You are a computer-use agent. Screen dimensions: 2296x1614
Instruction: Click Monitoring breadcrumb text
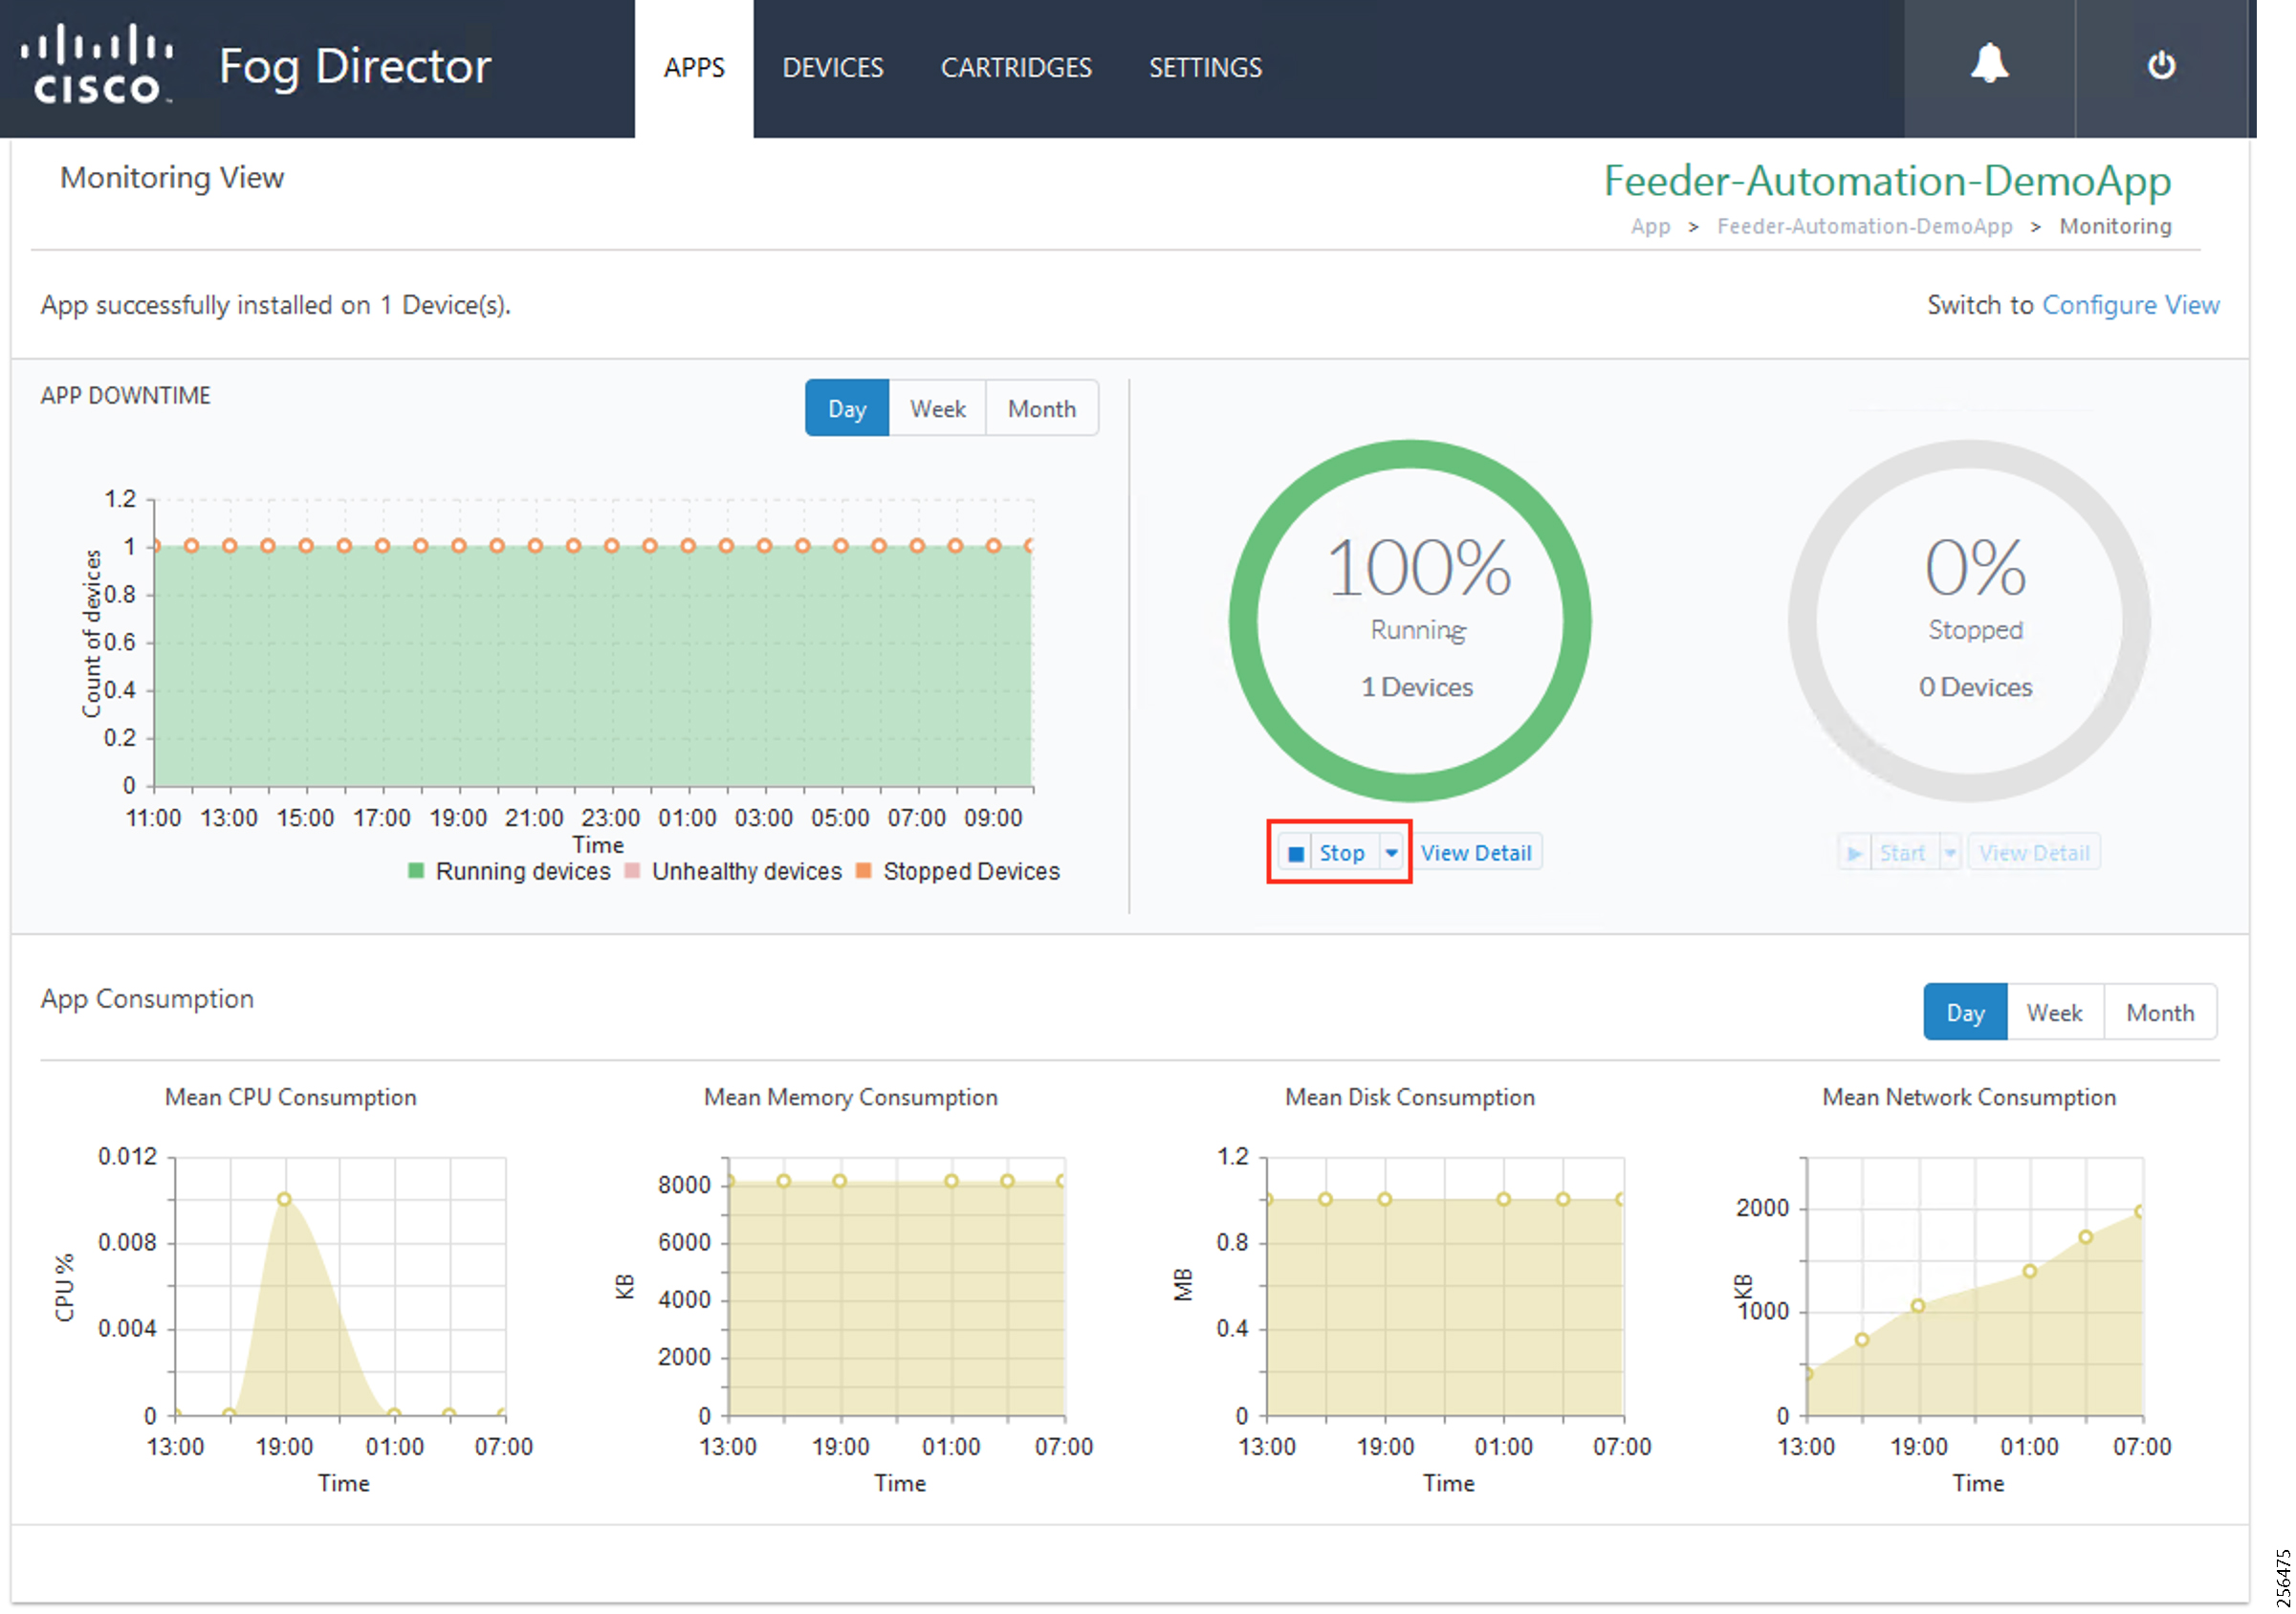[x=2115, y=226]
